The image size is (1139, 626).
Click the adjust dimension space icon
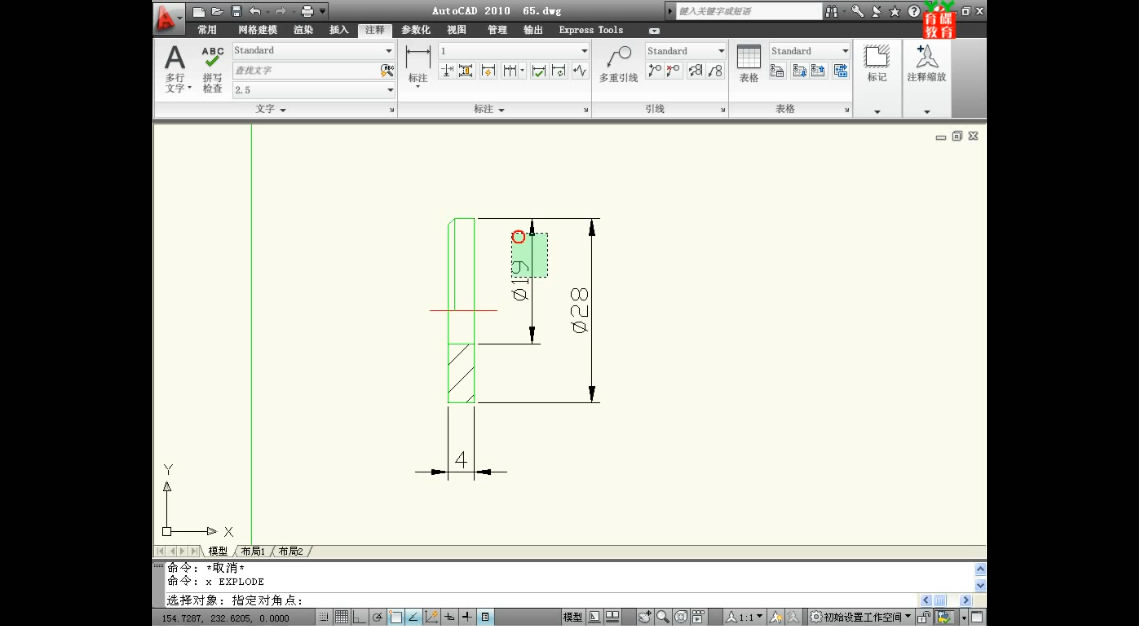466,70
